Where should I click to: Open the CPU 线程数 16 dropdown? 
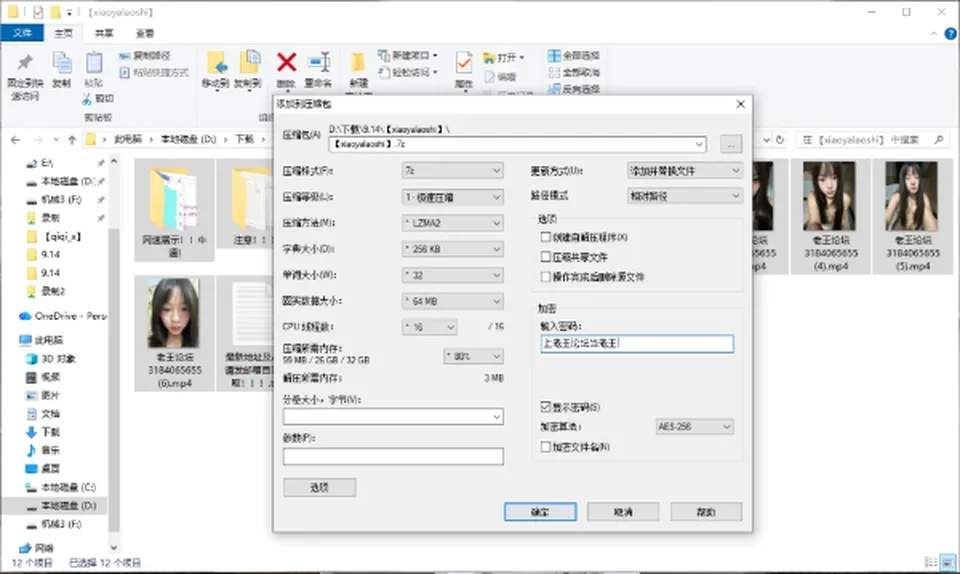point(430,327)
